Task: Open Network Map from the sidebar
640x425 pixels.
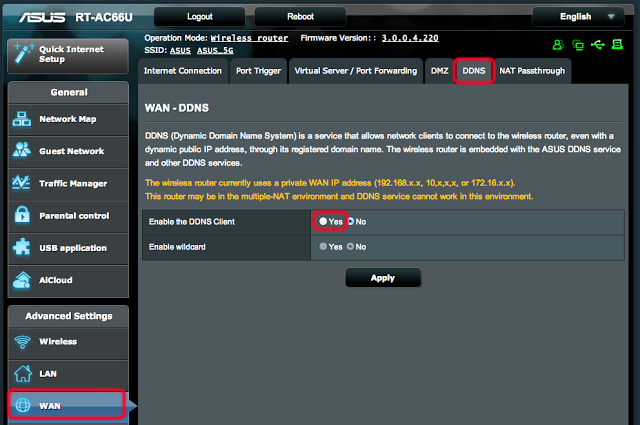Action: 68,119
